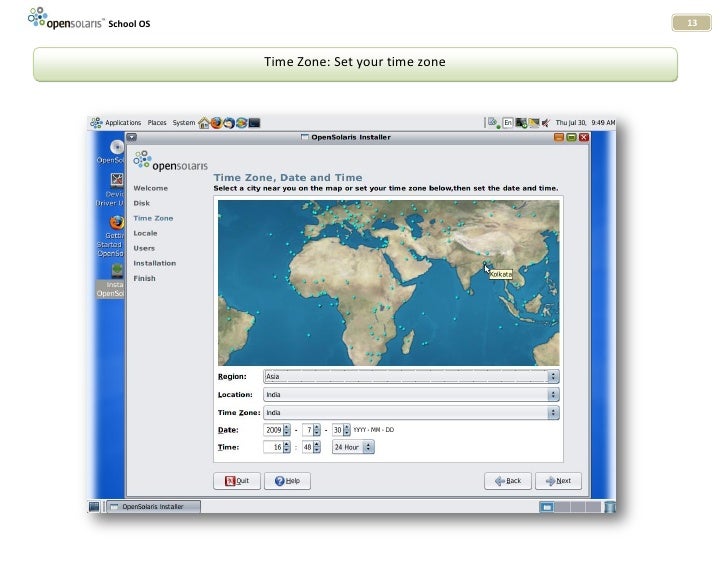
Task: Click the Home folder launcher icon
Action: (203, 123)
